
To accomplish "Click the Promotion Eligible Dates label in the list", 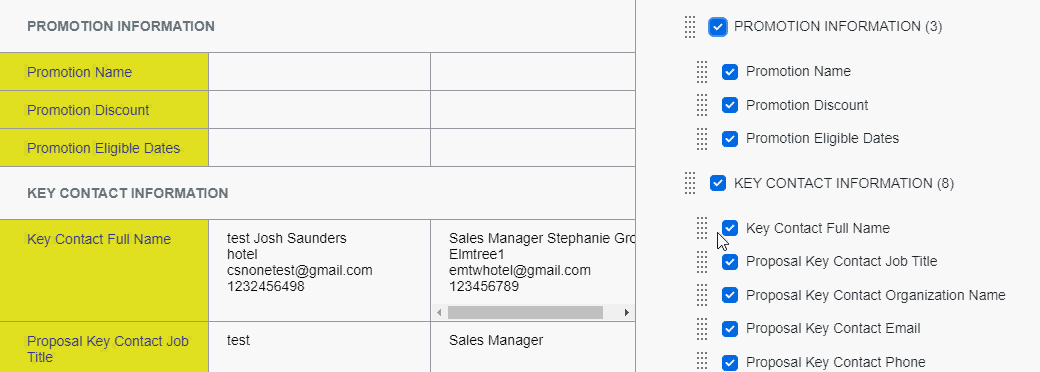I will 822,139.
